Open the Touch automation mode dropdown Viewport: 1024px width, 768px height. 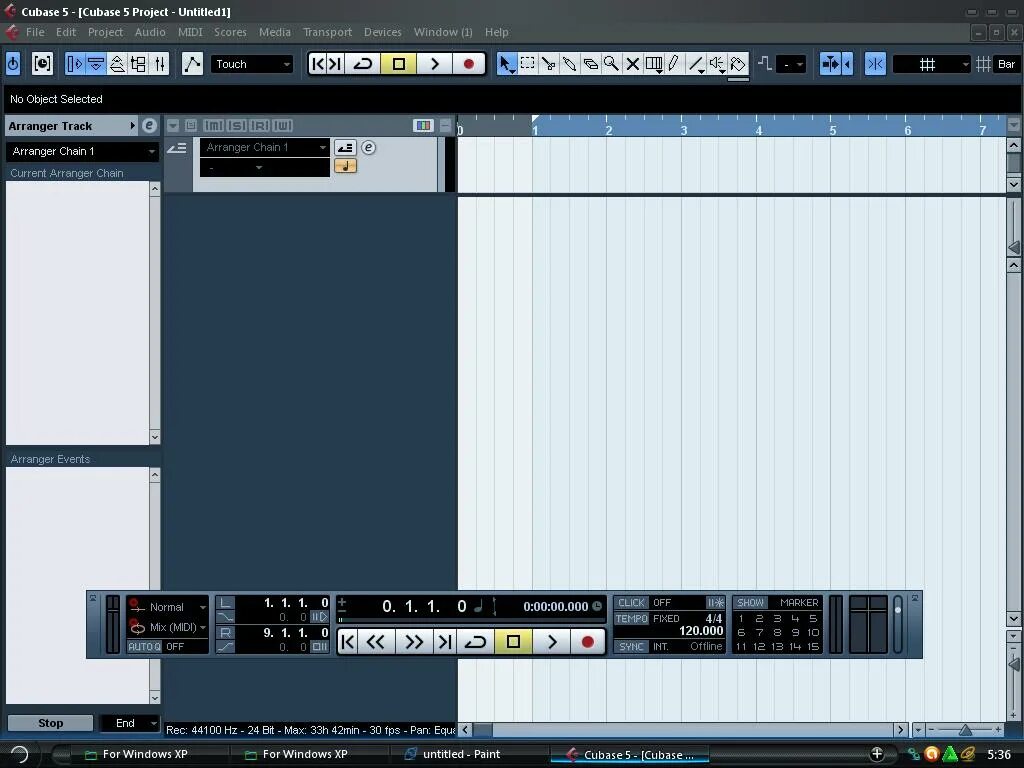(251, 64)
